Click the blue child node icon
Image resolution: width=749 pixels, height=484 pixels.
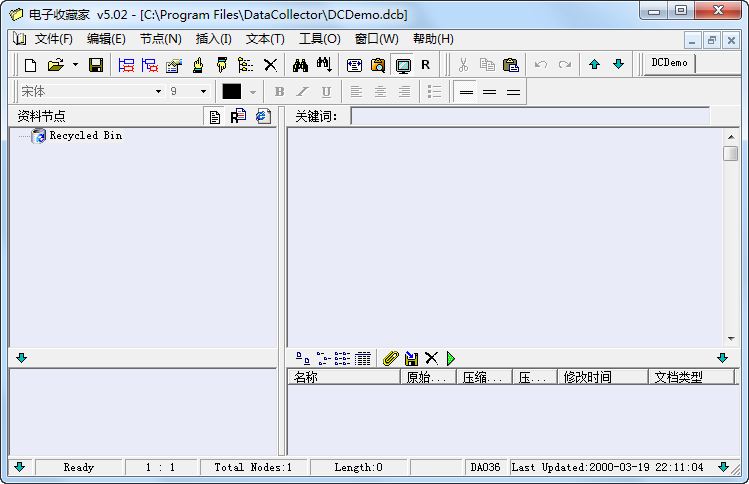[150, 65]
